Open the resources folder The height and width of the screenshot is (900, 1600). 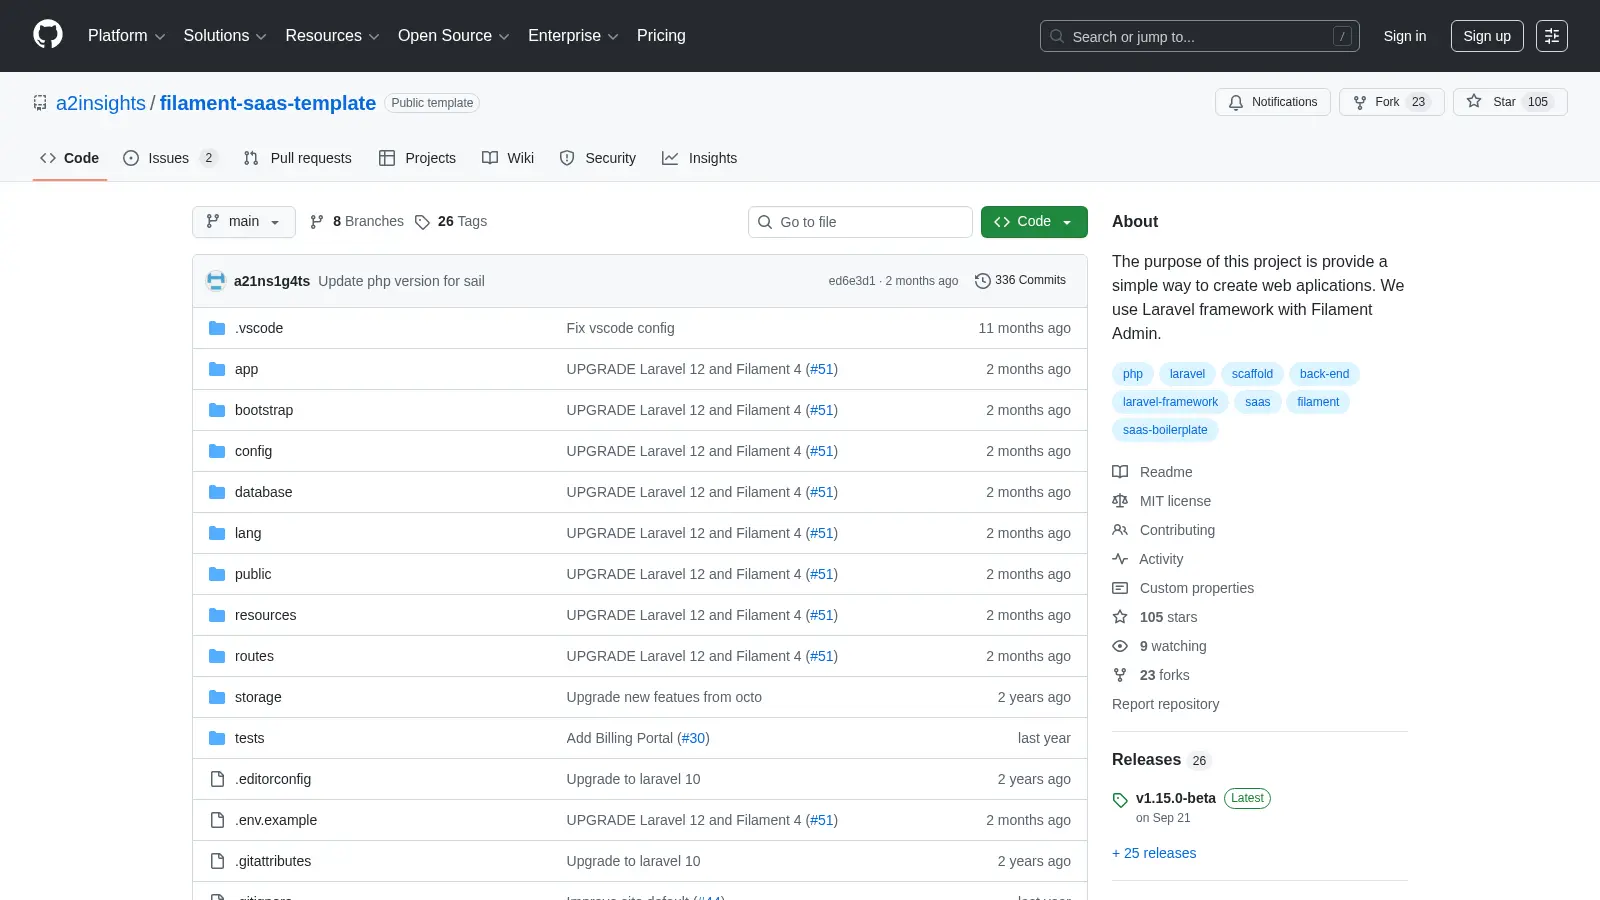coord(265,615)
